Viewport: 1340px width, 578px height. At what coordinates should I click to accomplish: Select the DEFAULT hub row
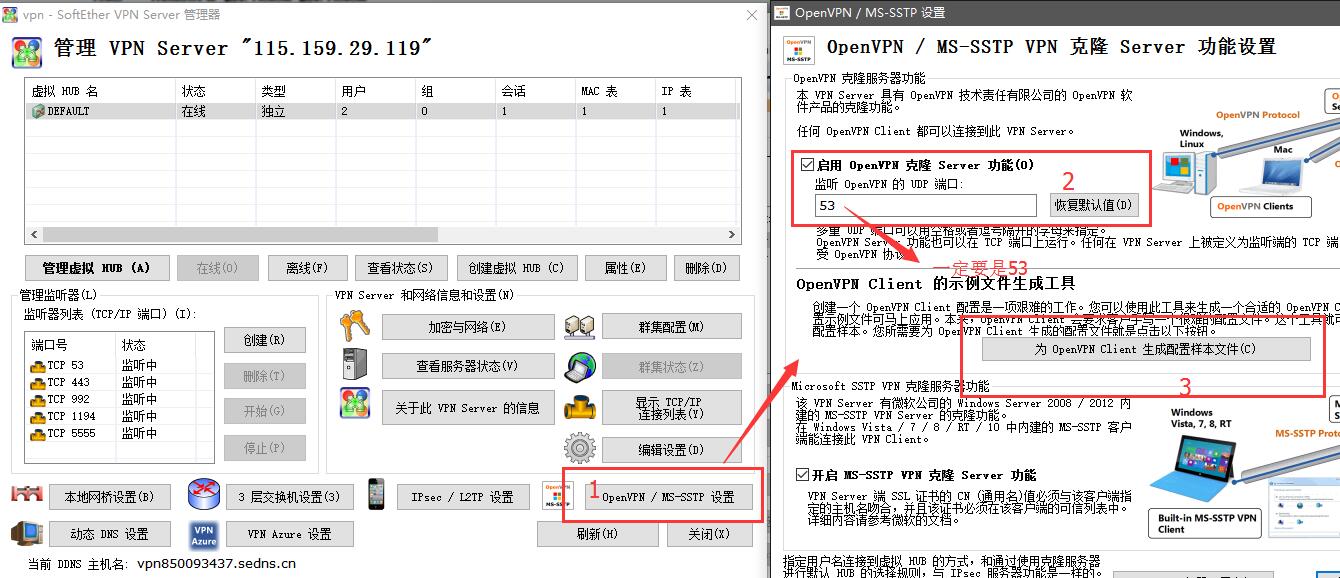383,111
